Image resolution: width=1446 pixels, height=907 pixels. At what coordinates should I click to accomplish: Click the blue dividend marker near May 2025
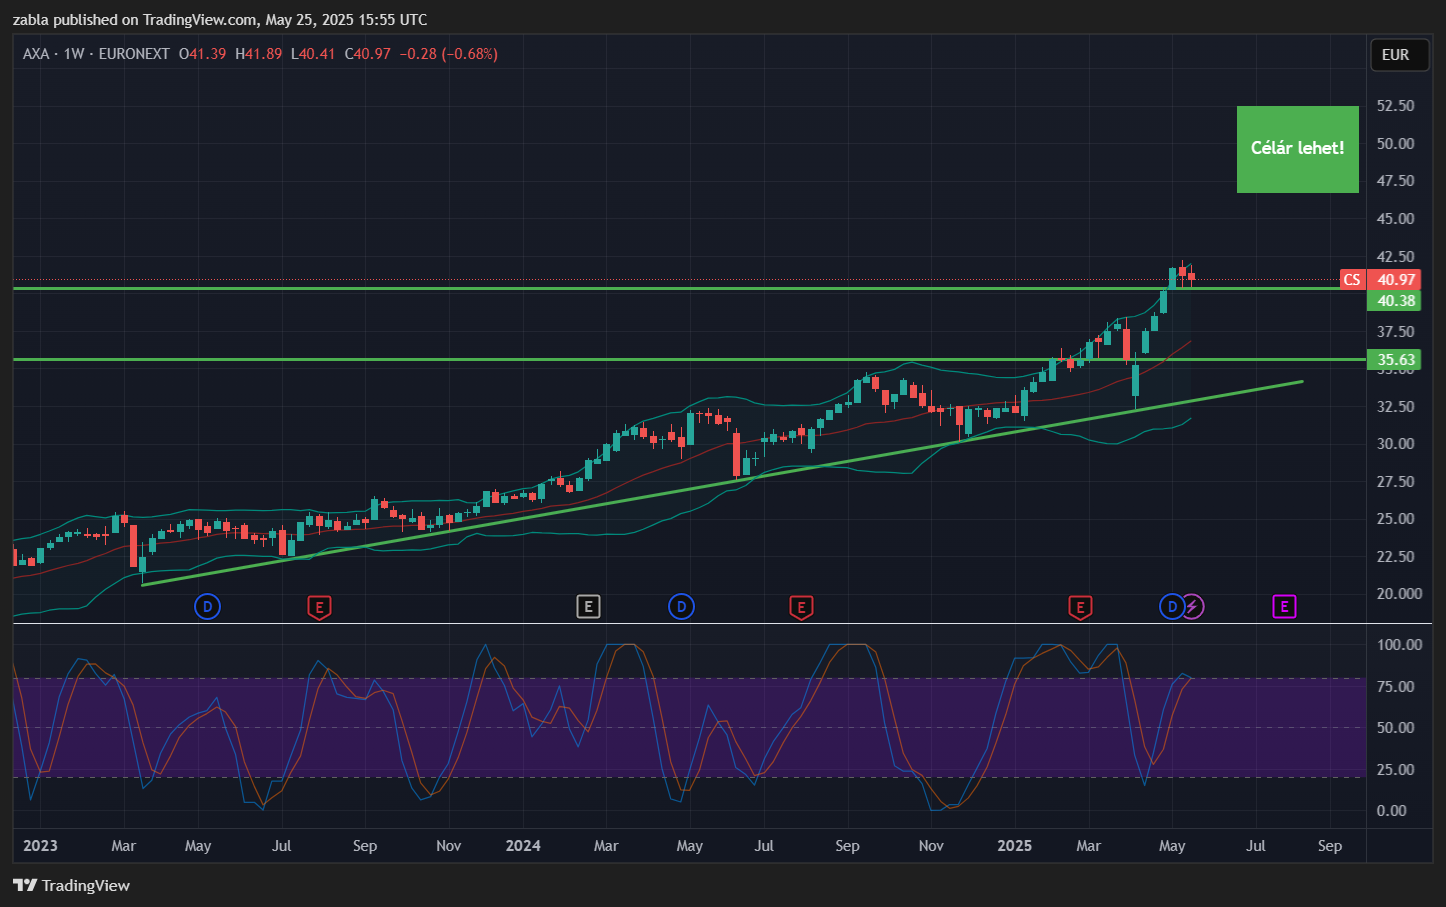(x=1171, y=606)
